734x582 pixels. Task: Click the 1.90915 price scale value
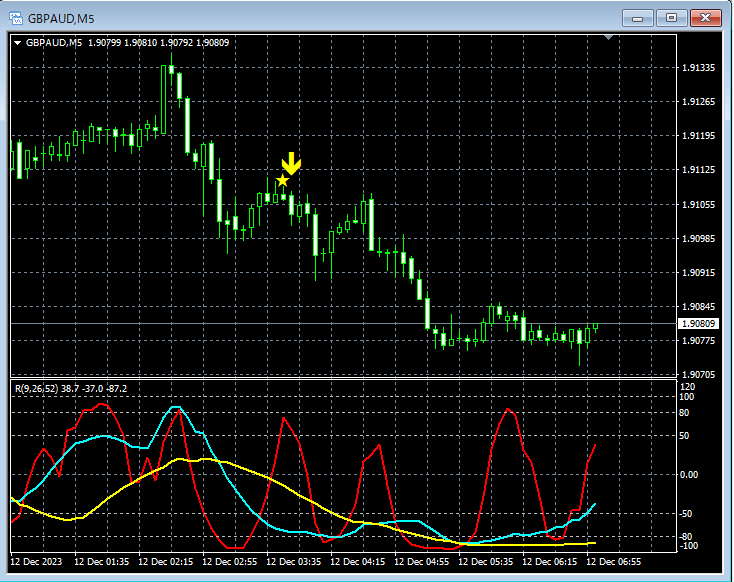[x=698, y=273]
